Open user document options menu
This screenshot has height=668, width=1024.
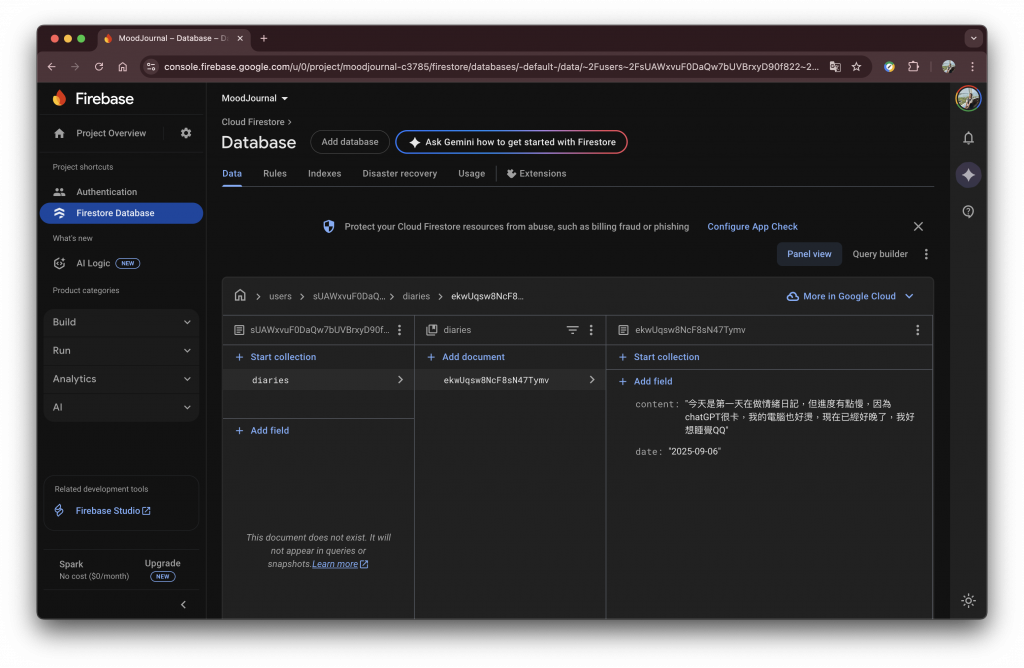(400, 330)
